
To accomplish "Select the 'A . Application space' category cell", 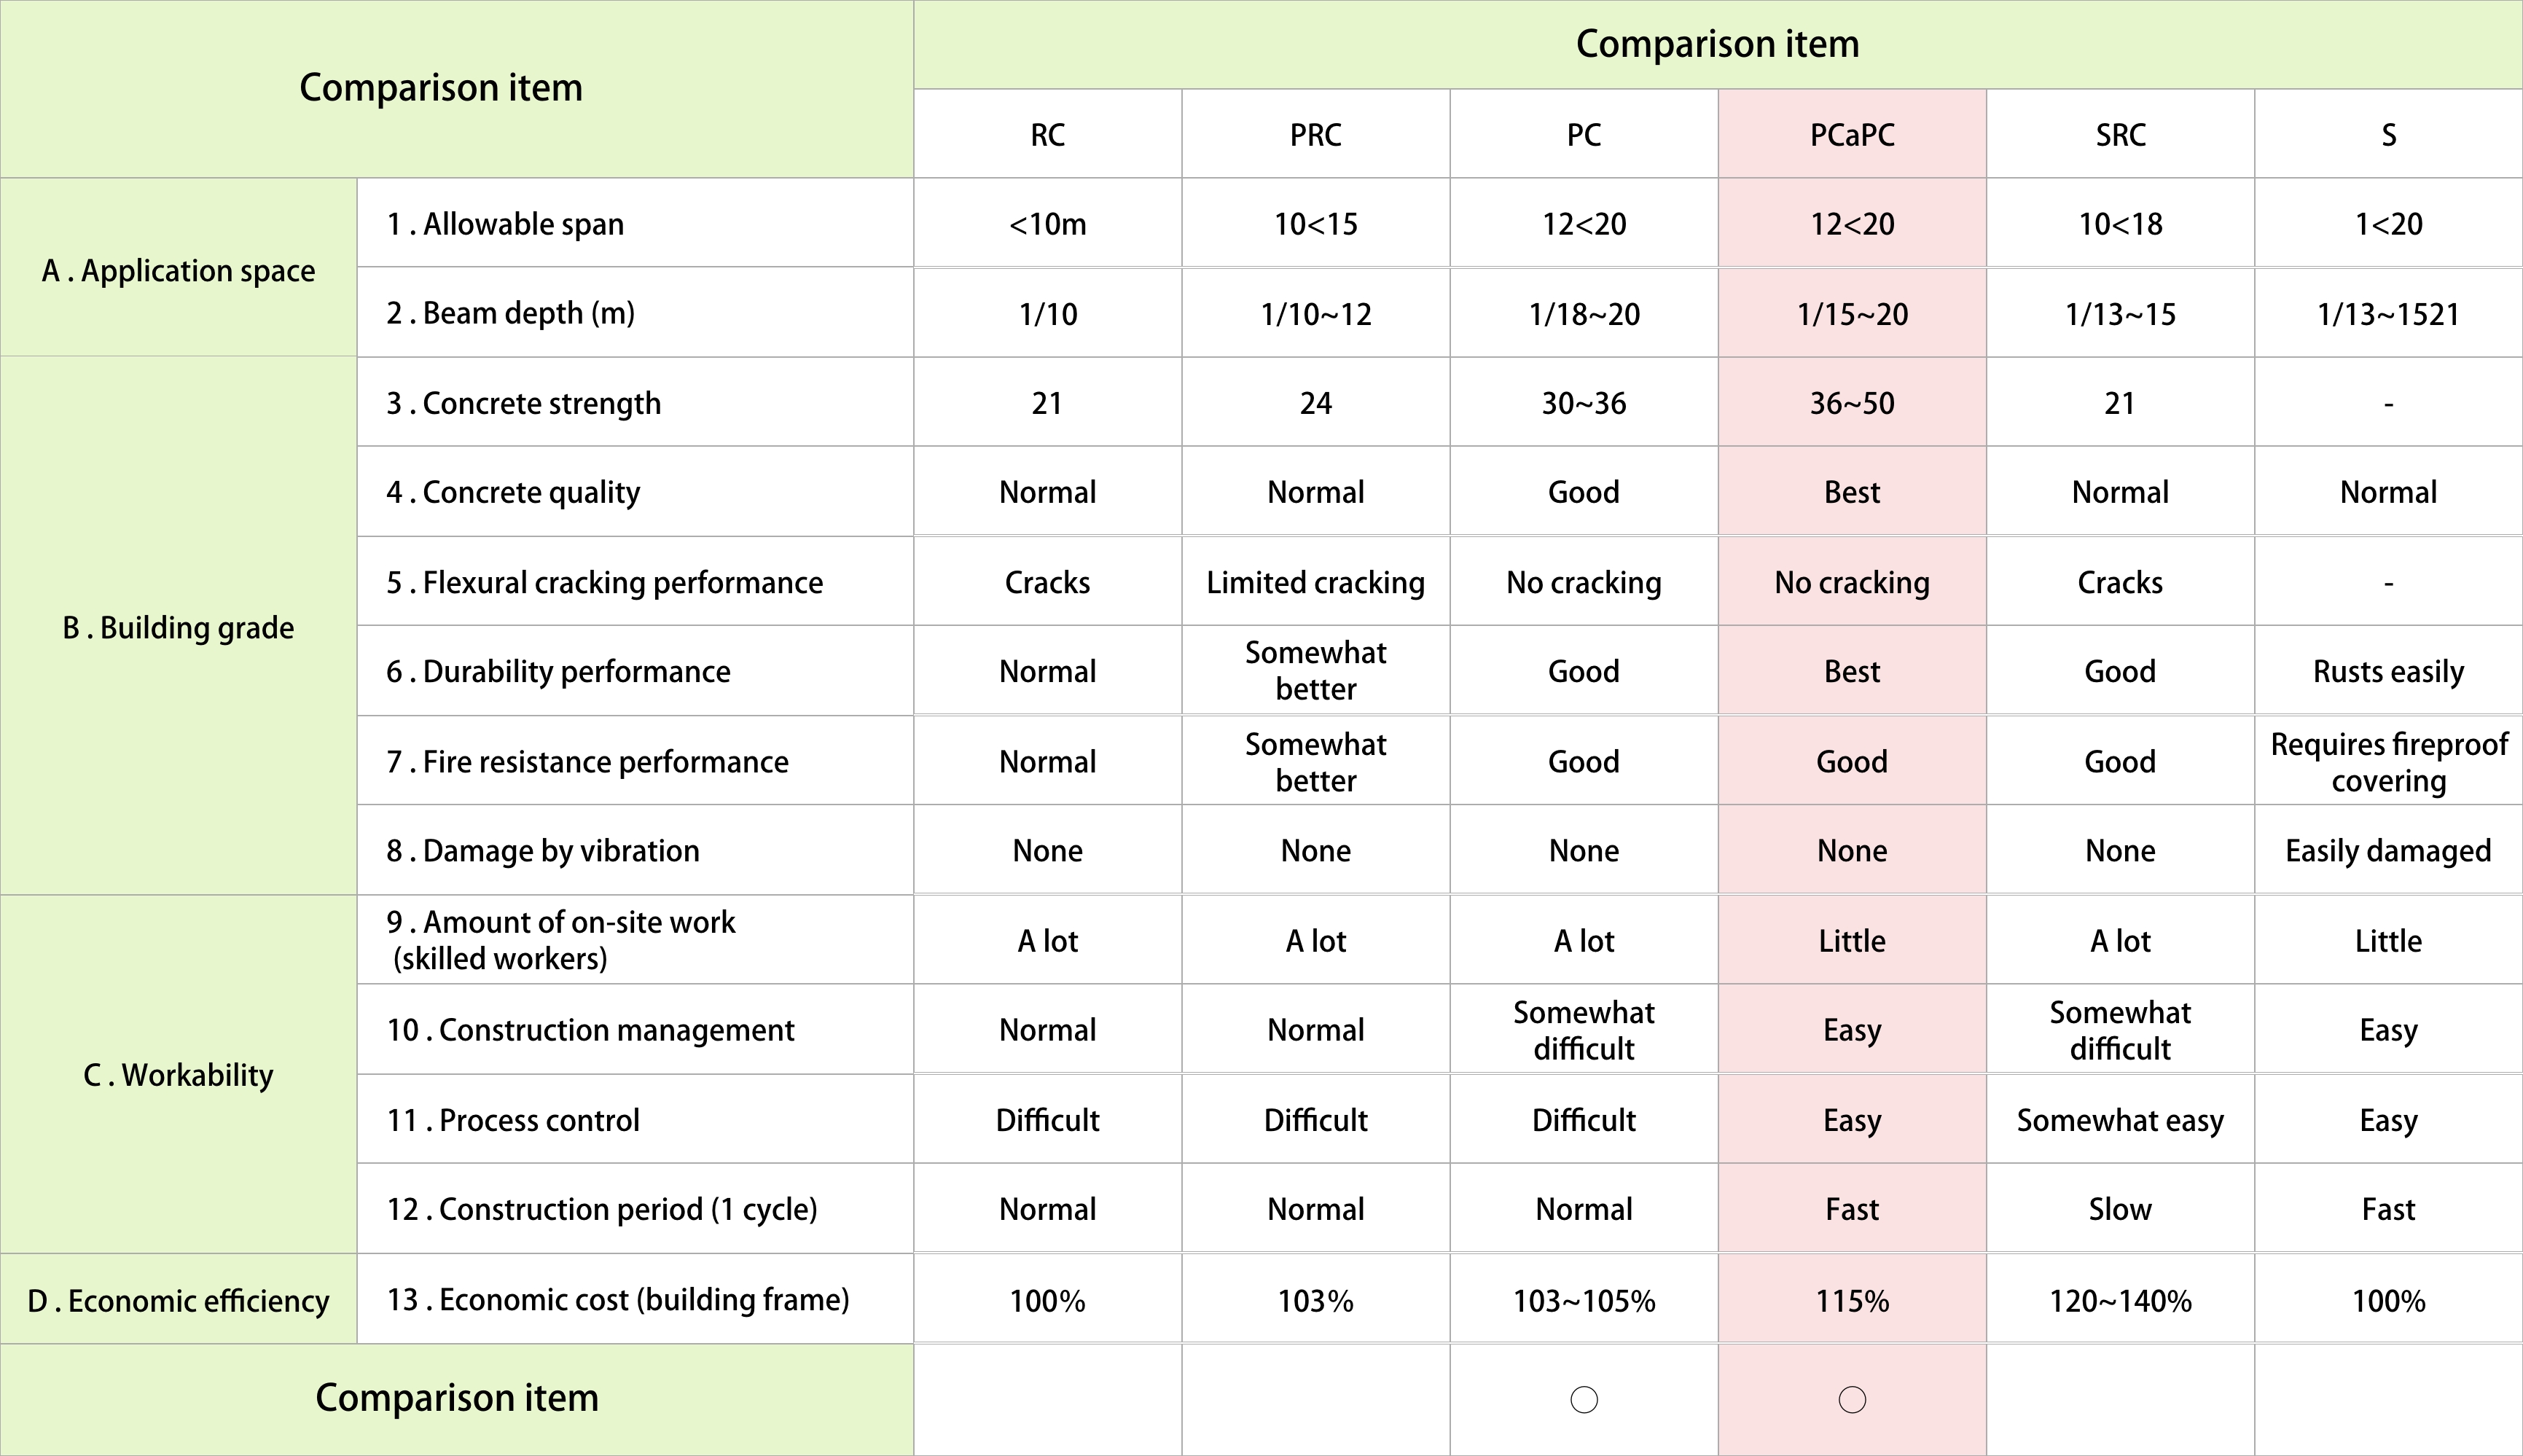I will click(178, 270).
